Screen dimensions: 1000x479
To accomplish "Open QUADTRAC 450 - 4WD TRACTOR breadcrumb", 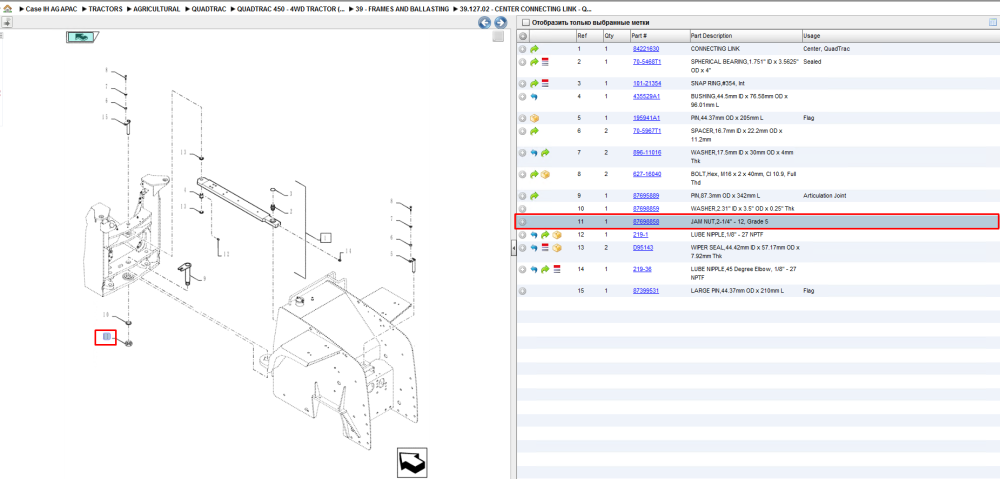I will tap(291, 10).
